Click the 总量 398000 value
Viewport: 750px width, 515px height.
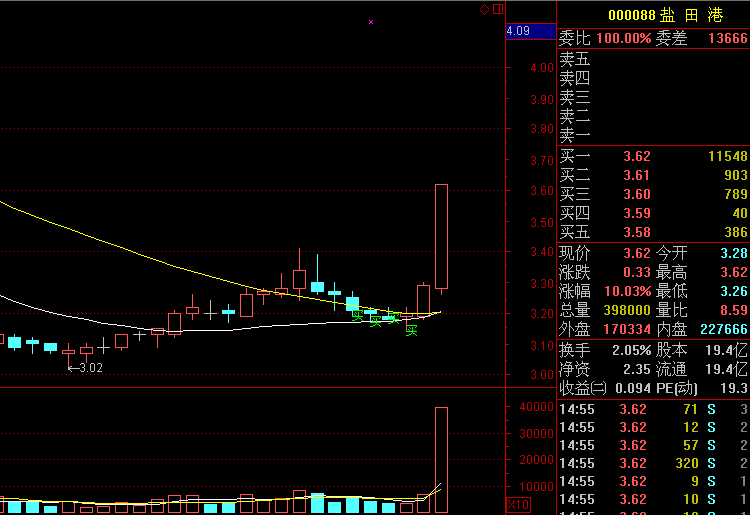(x=627, y=310)
